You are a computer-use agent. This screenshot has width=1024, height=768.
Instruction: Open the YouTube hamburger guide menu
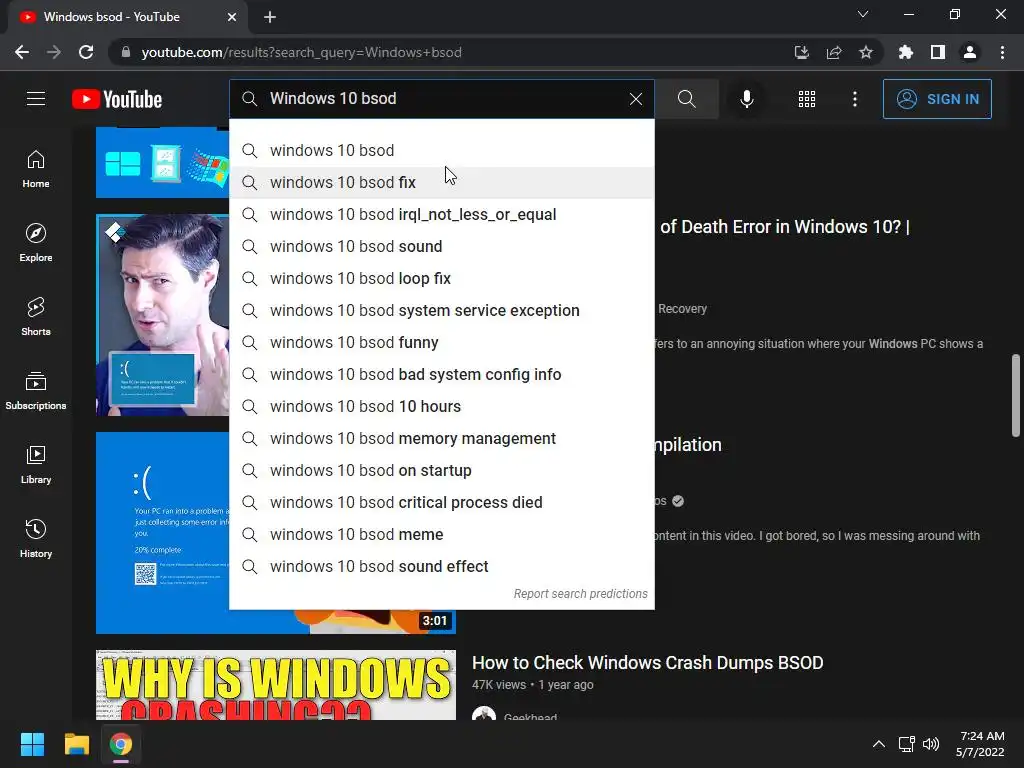pyautogui.click(x=36, y=99)
